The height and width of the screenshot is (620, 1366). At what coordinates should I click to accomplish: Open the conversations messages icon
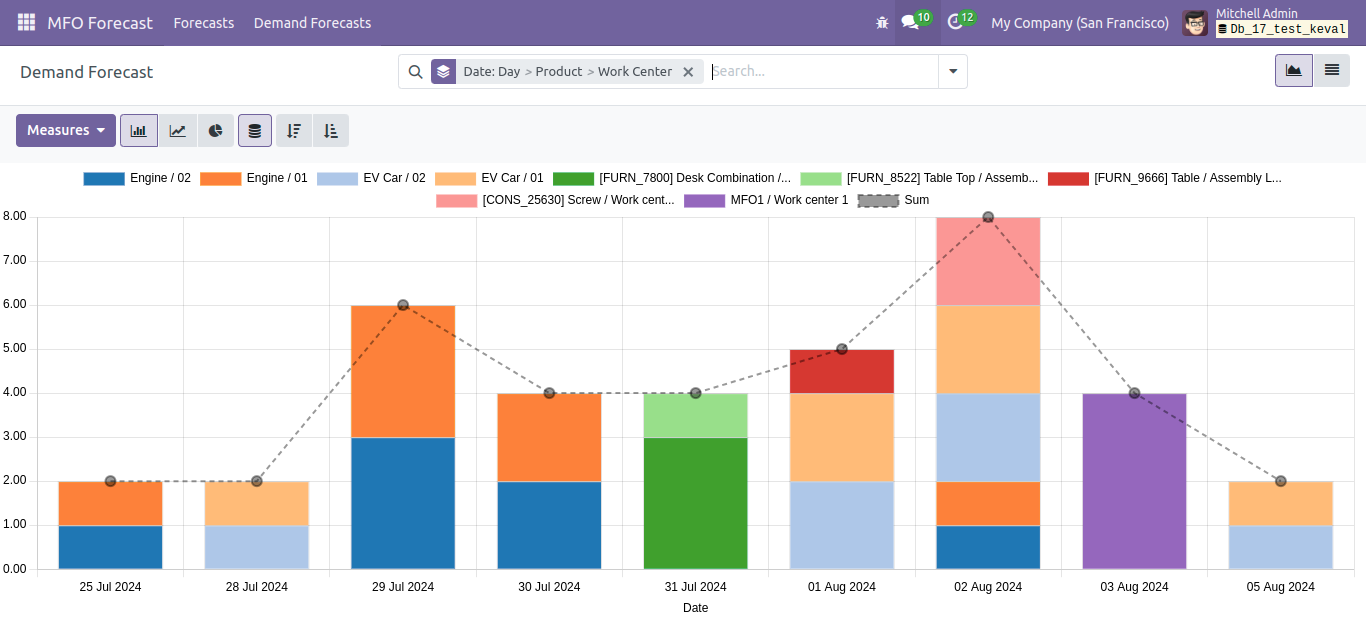click(x=909, y=22)
